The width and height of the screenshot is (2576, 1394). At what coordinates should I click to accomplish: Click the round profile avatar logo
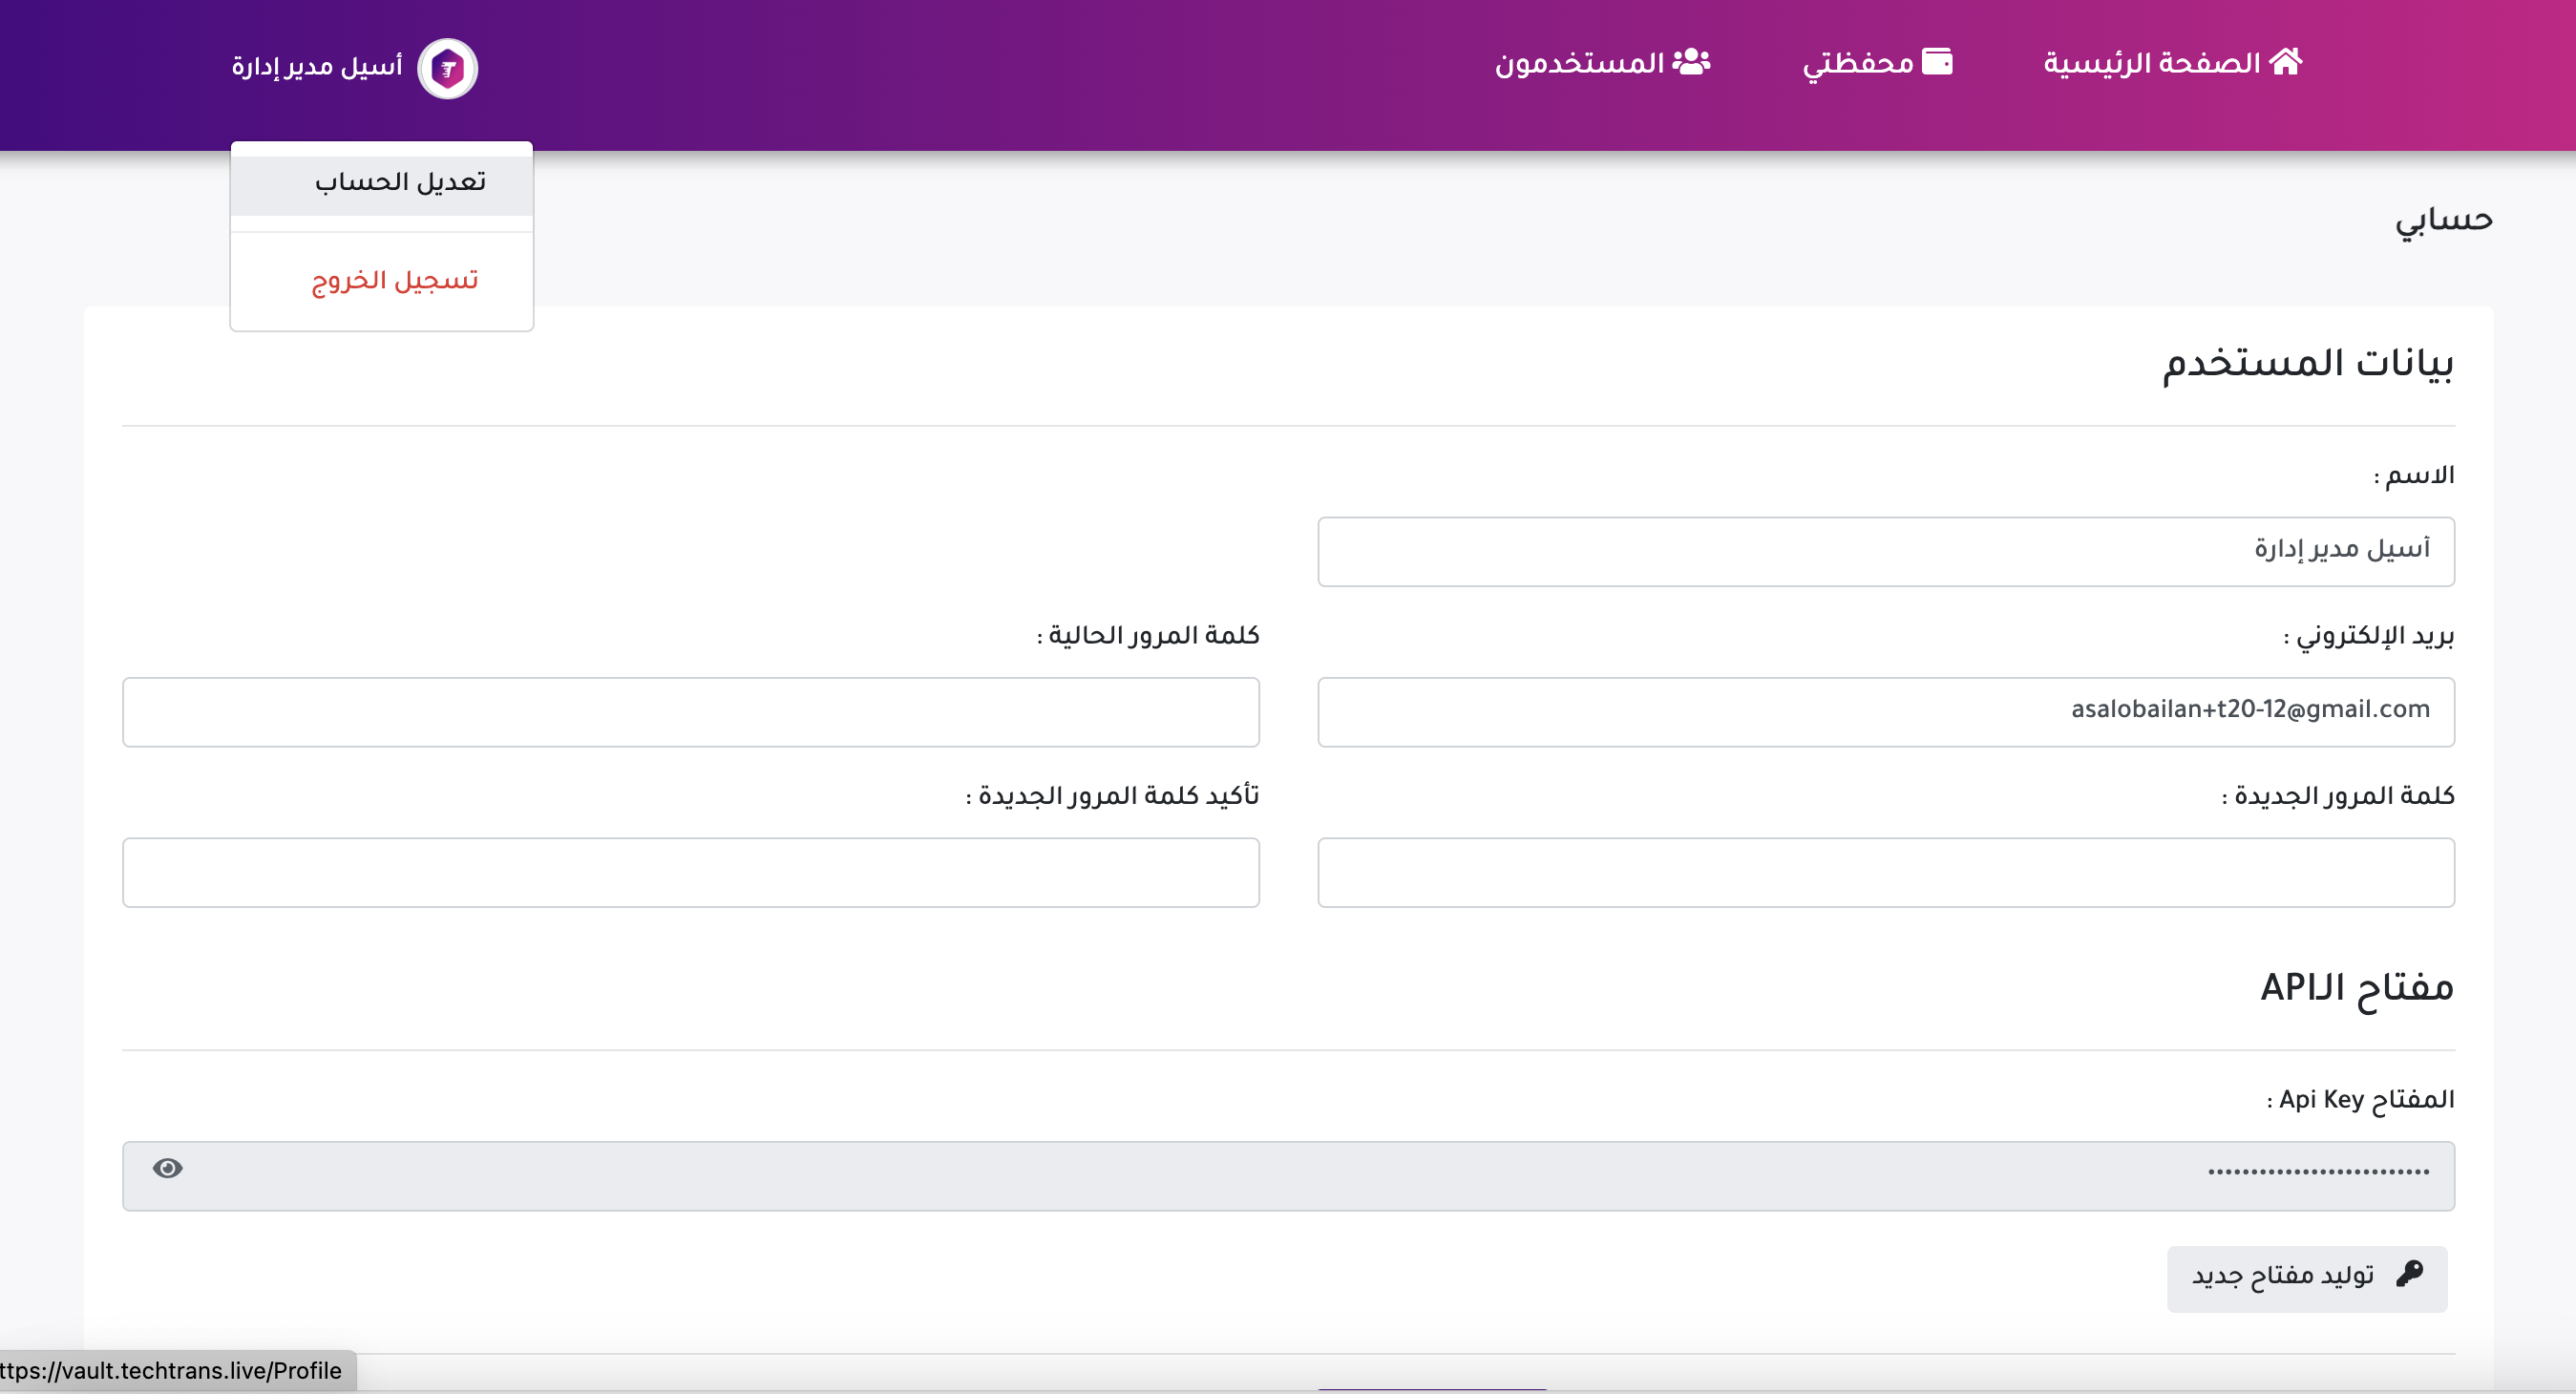[447, 68]
